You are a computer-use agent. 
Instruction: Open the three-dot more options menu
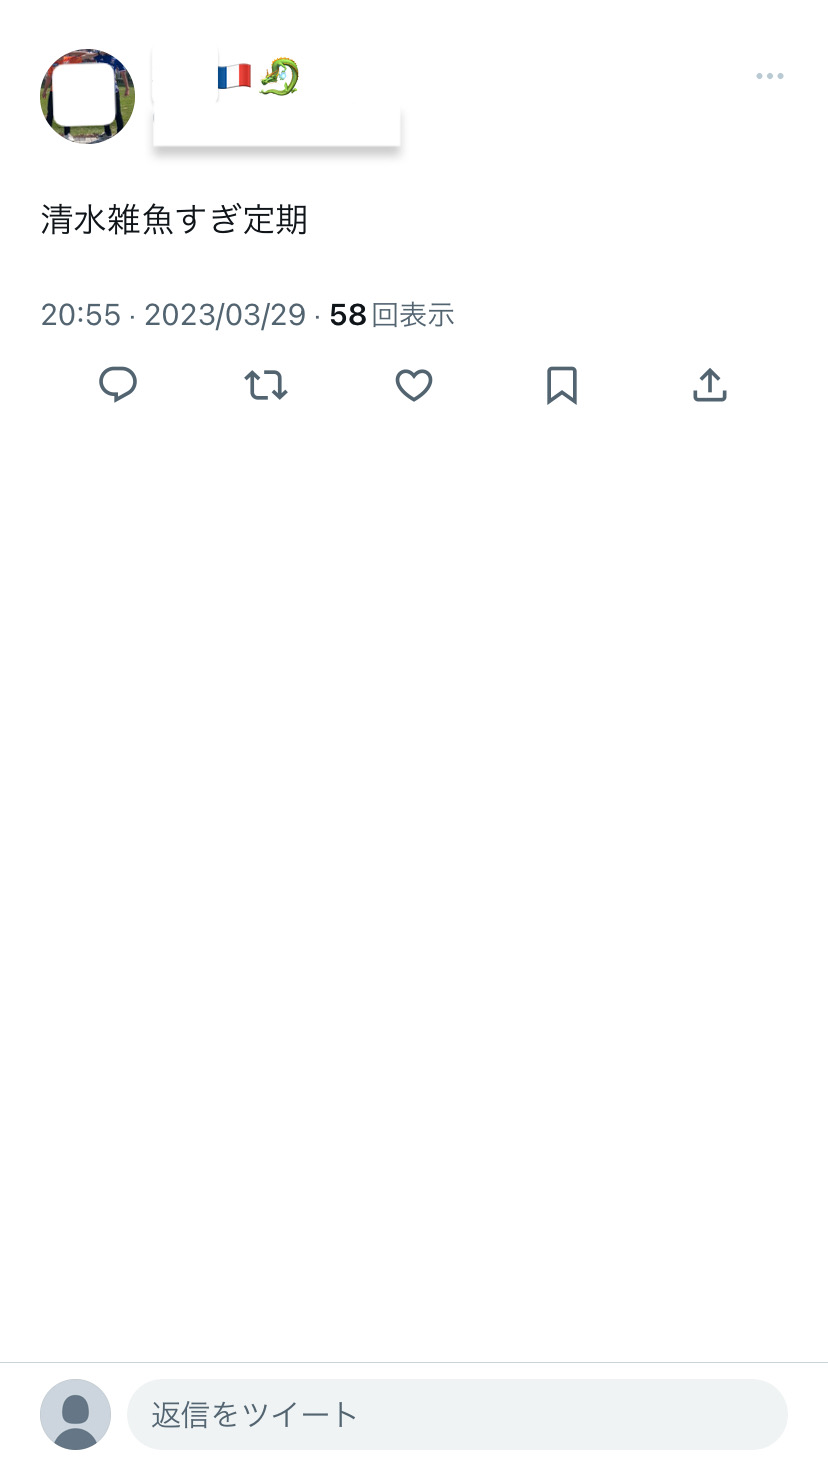769,76
